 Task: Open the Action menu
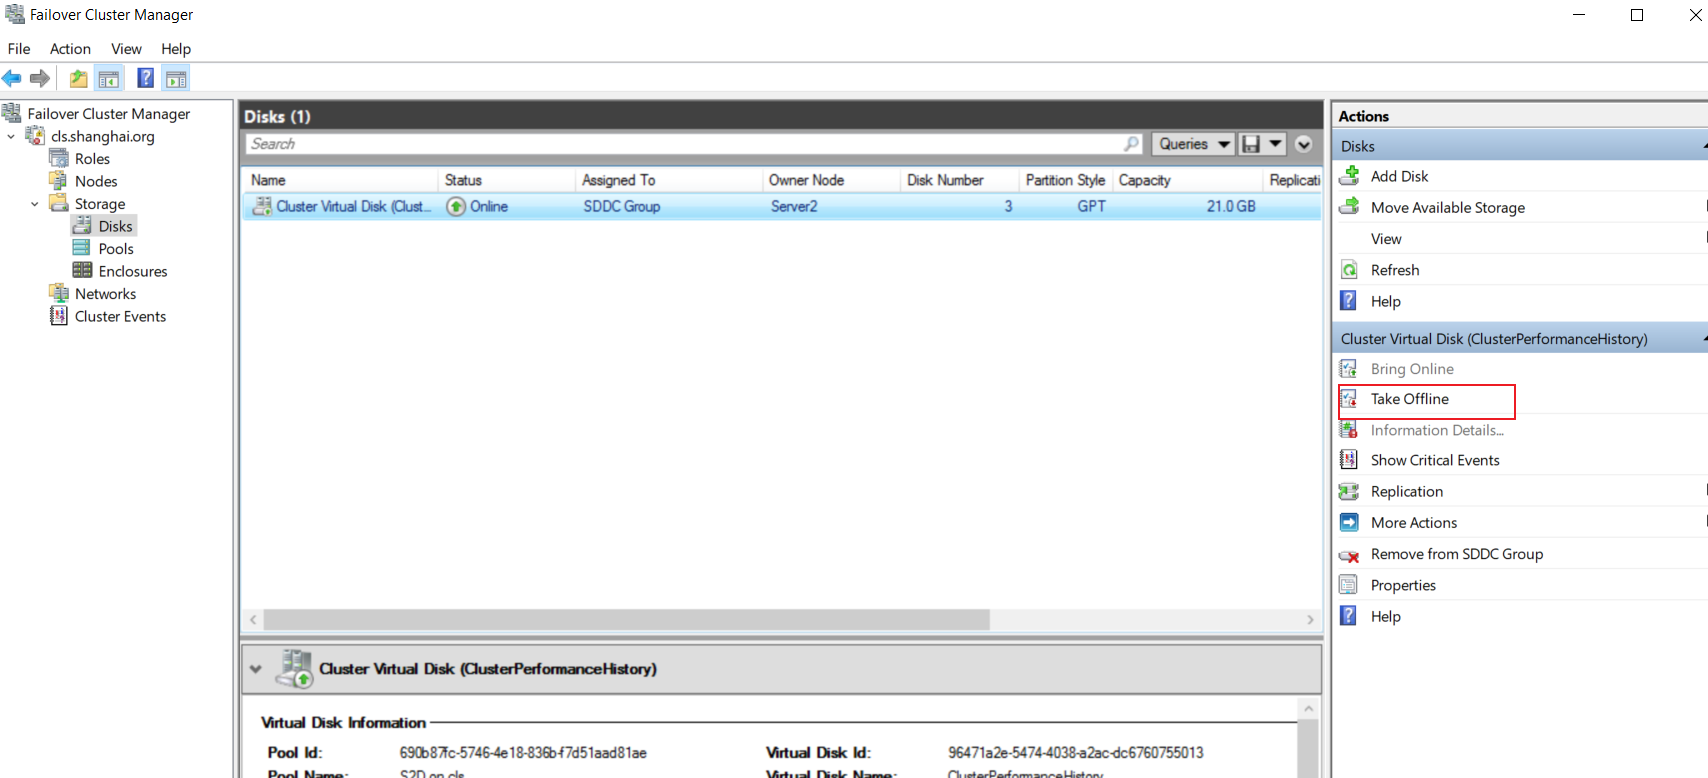click(x=70, y=49)
